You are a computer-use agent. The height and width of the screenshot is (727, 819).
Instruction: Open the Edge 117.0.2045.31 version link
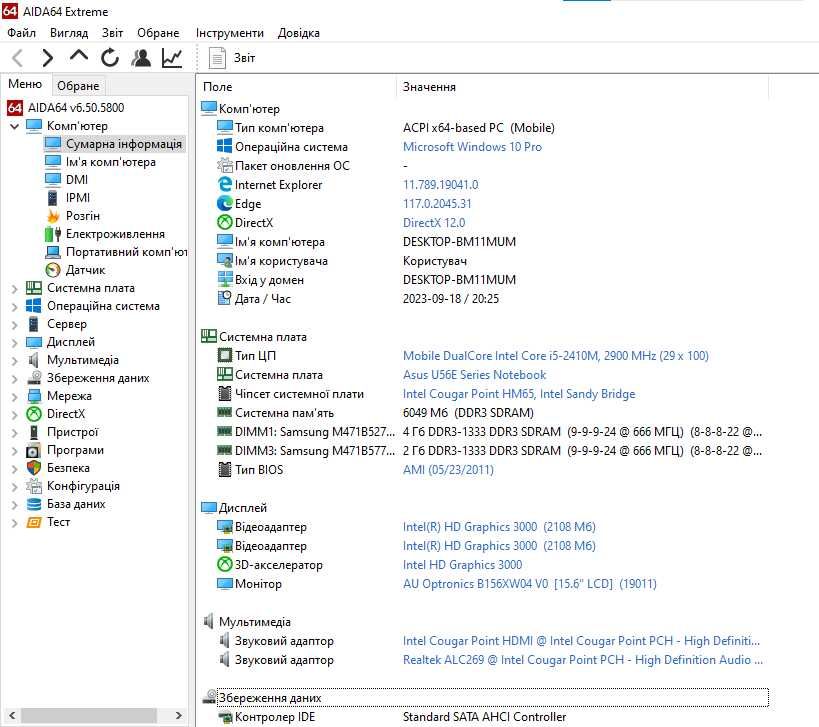tap(437, 204)
